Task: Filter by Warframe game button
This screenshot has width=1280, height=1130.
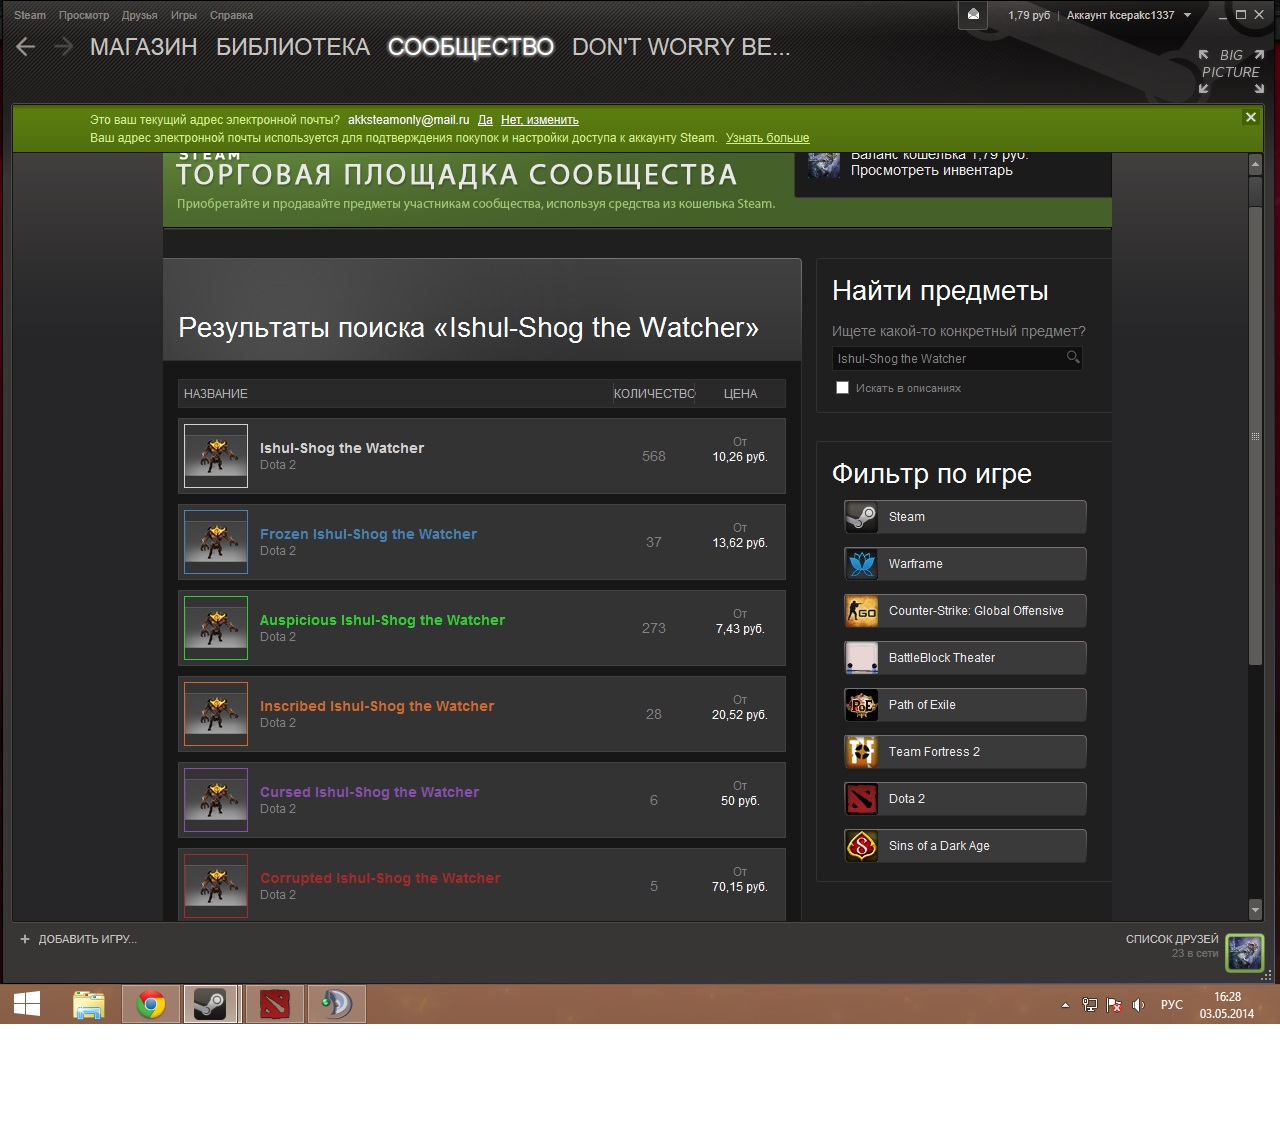Action: pos(965,564)
